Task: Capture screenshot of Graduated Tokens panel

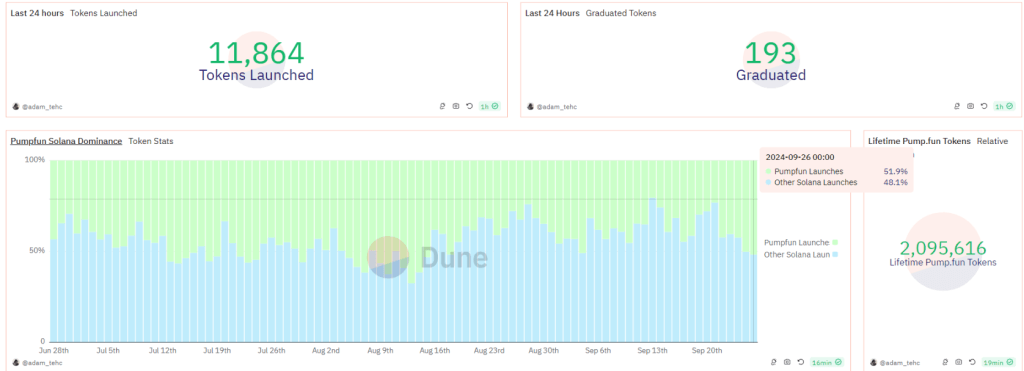Action: [x=970, y=106]
